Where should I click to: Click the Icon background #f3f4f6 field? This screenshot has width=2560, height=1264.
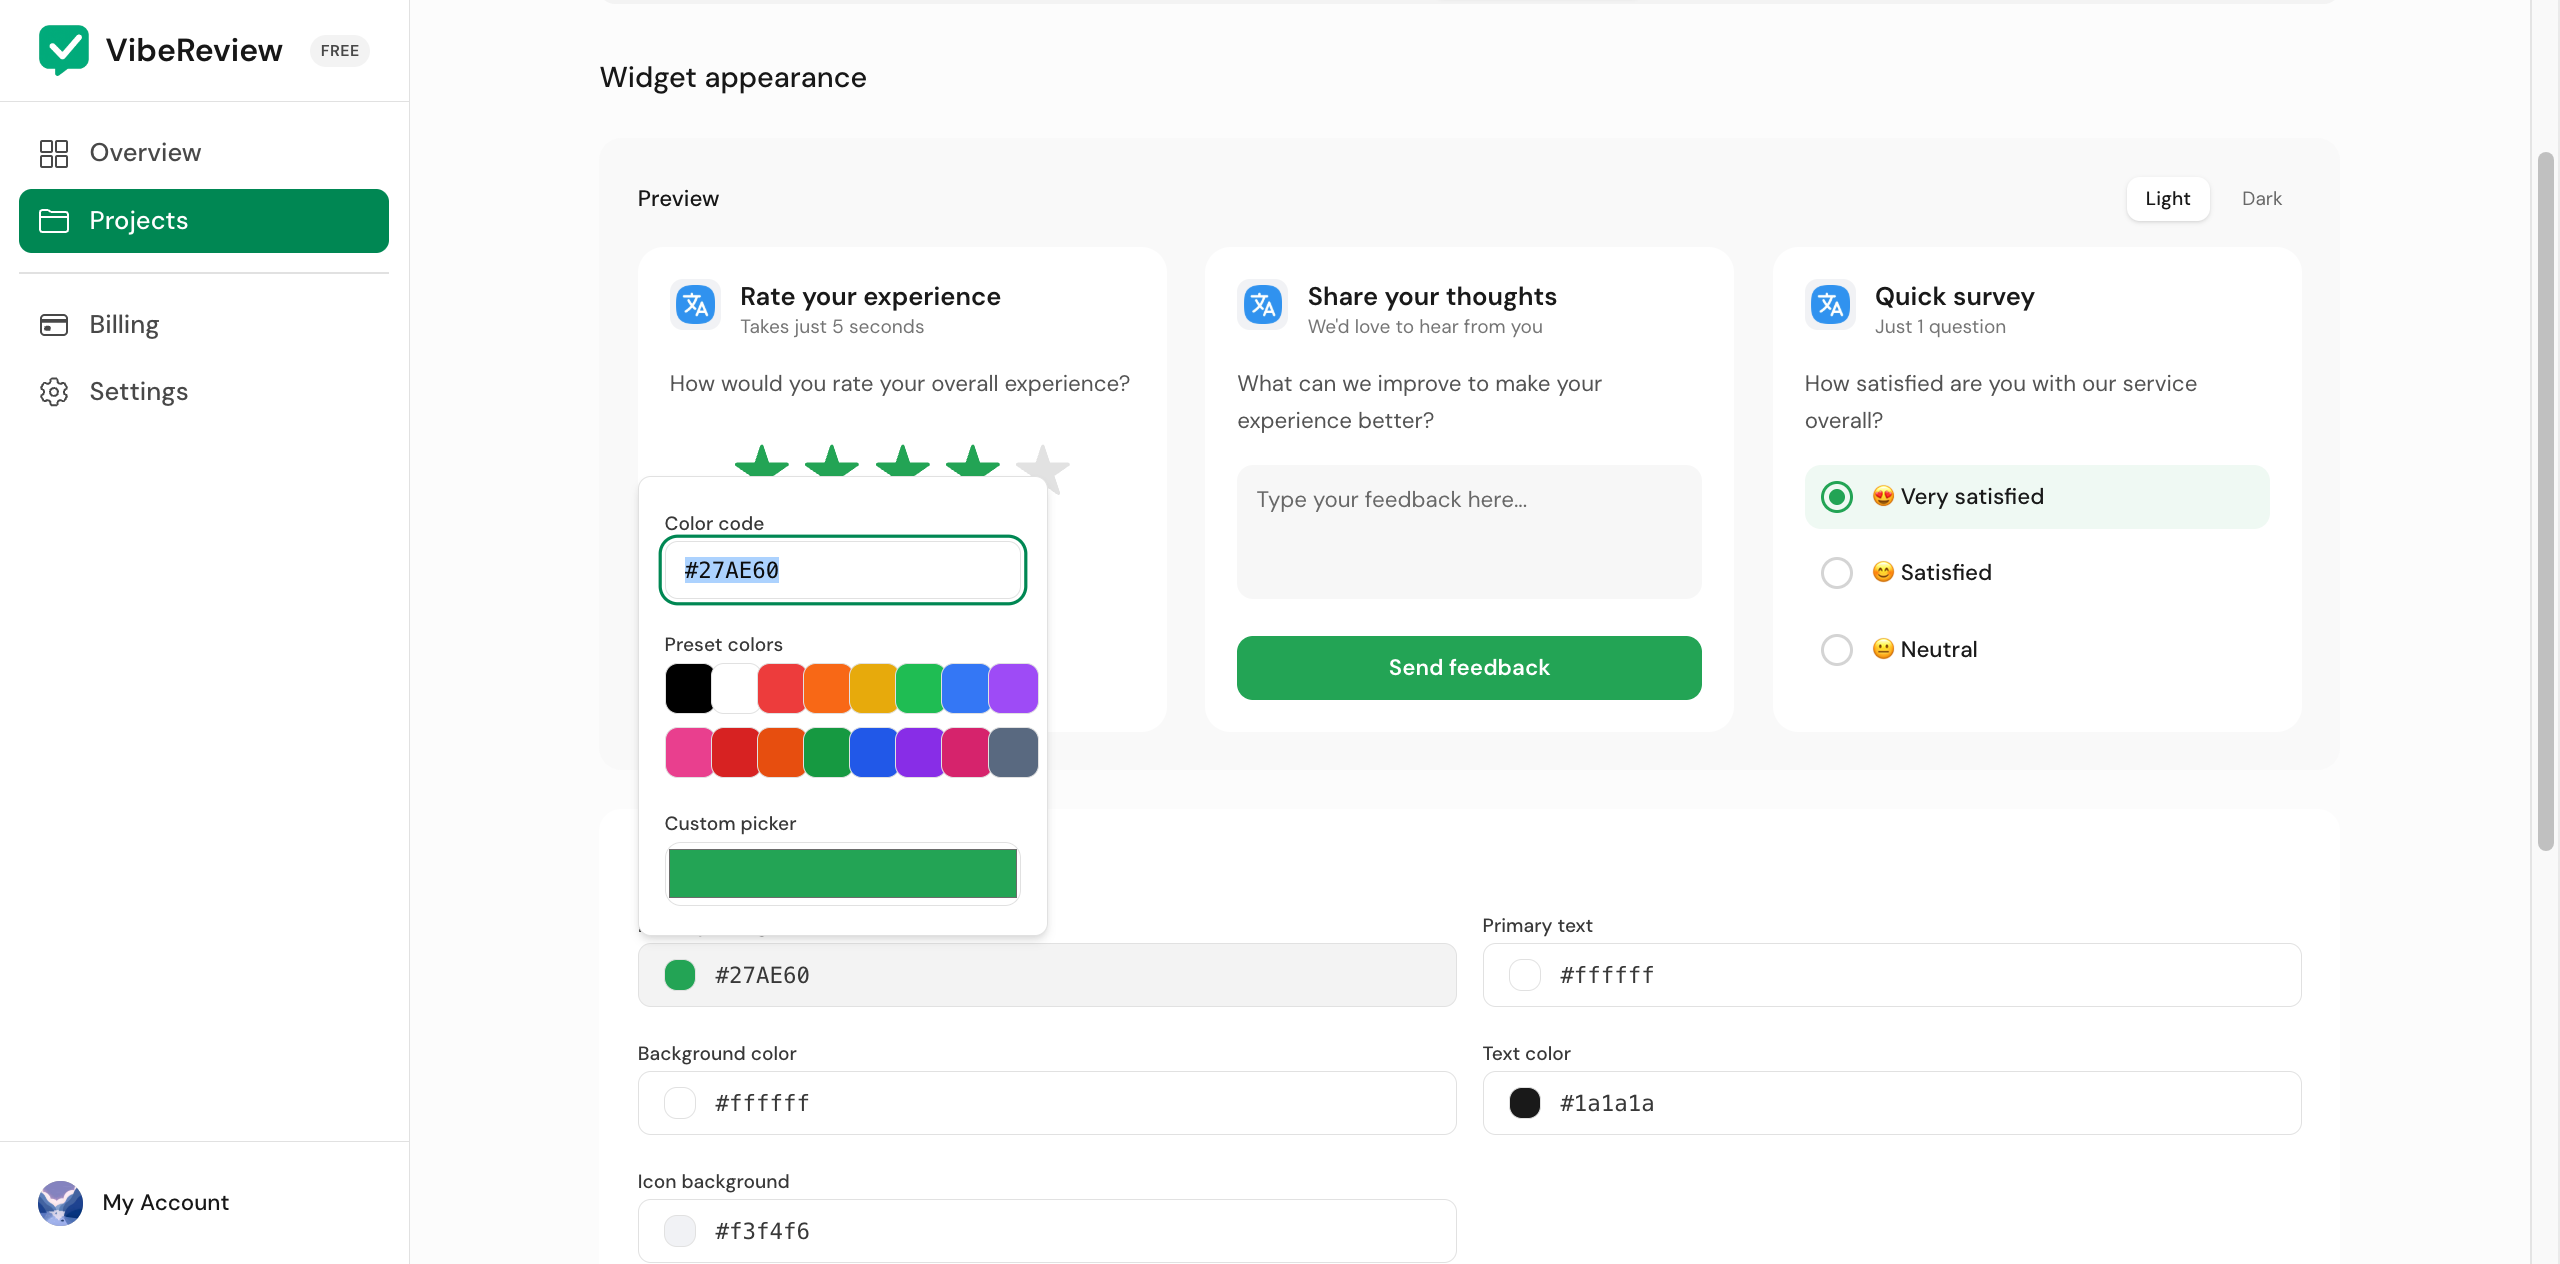click(x=1047, y=1231)
